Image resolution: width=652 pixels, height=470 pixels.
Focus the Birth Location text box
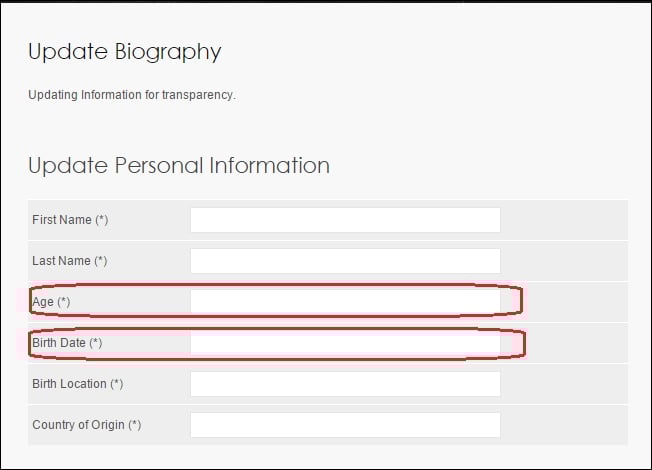345,384
